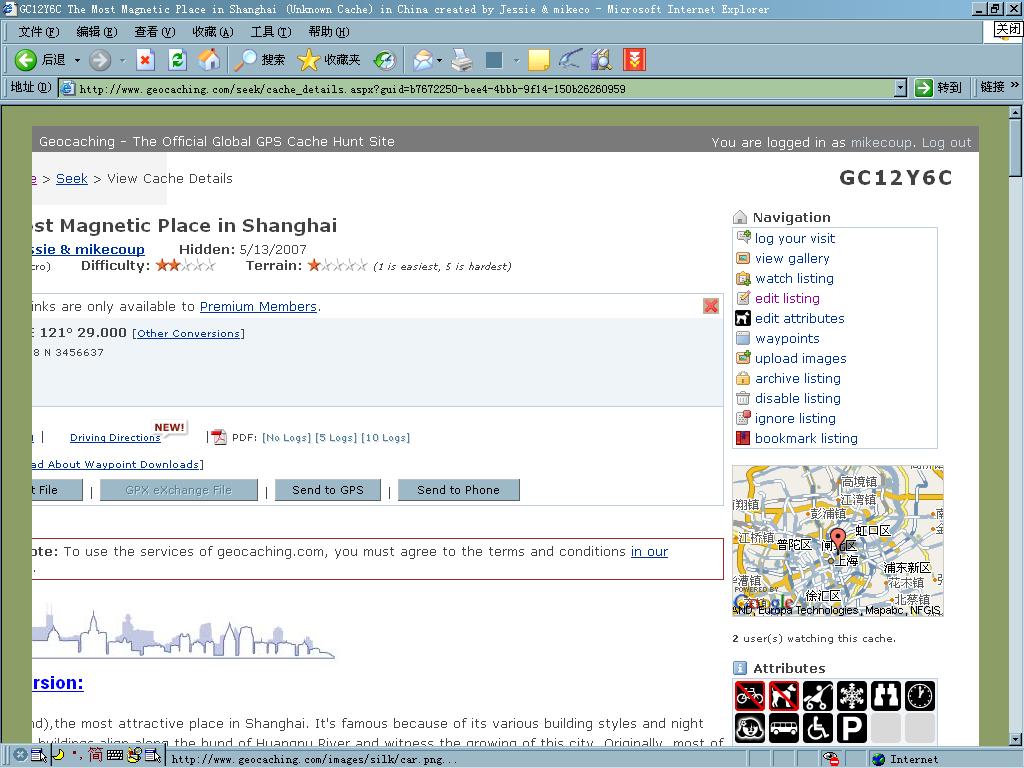Click the Seek breadcrumb link
Viewport: 1024px width, 768px height.
(72, 178)
